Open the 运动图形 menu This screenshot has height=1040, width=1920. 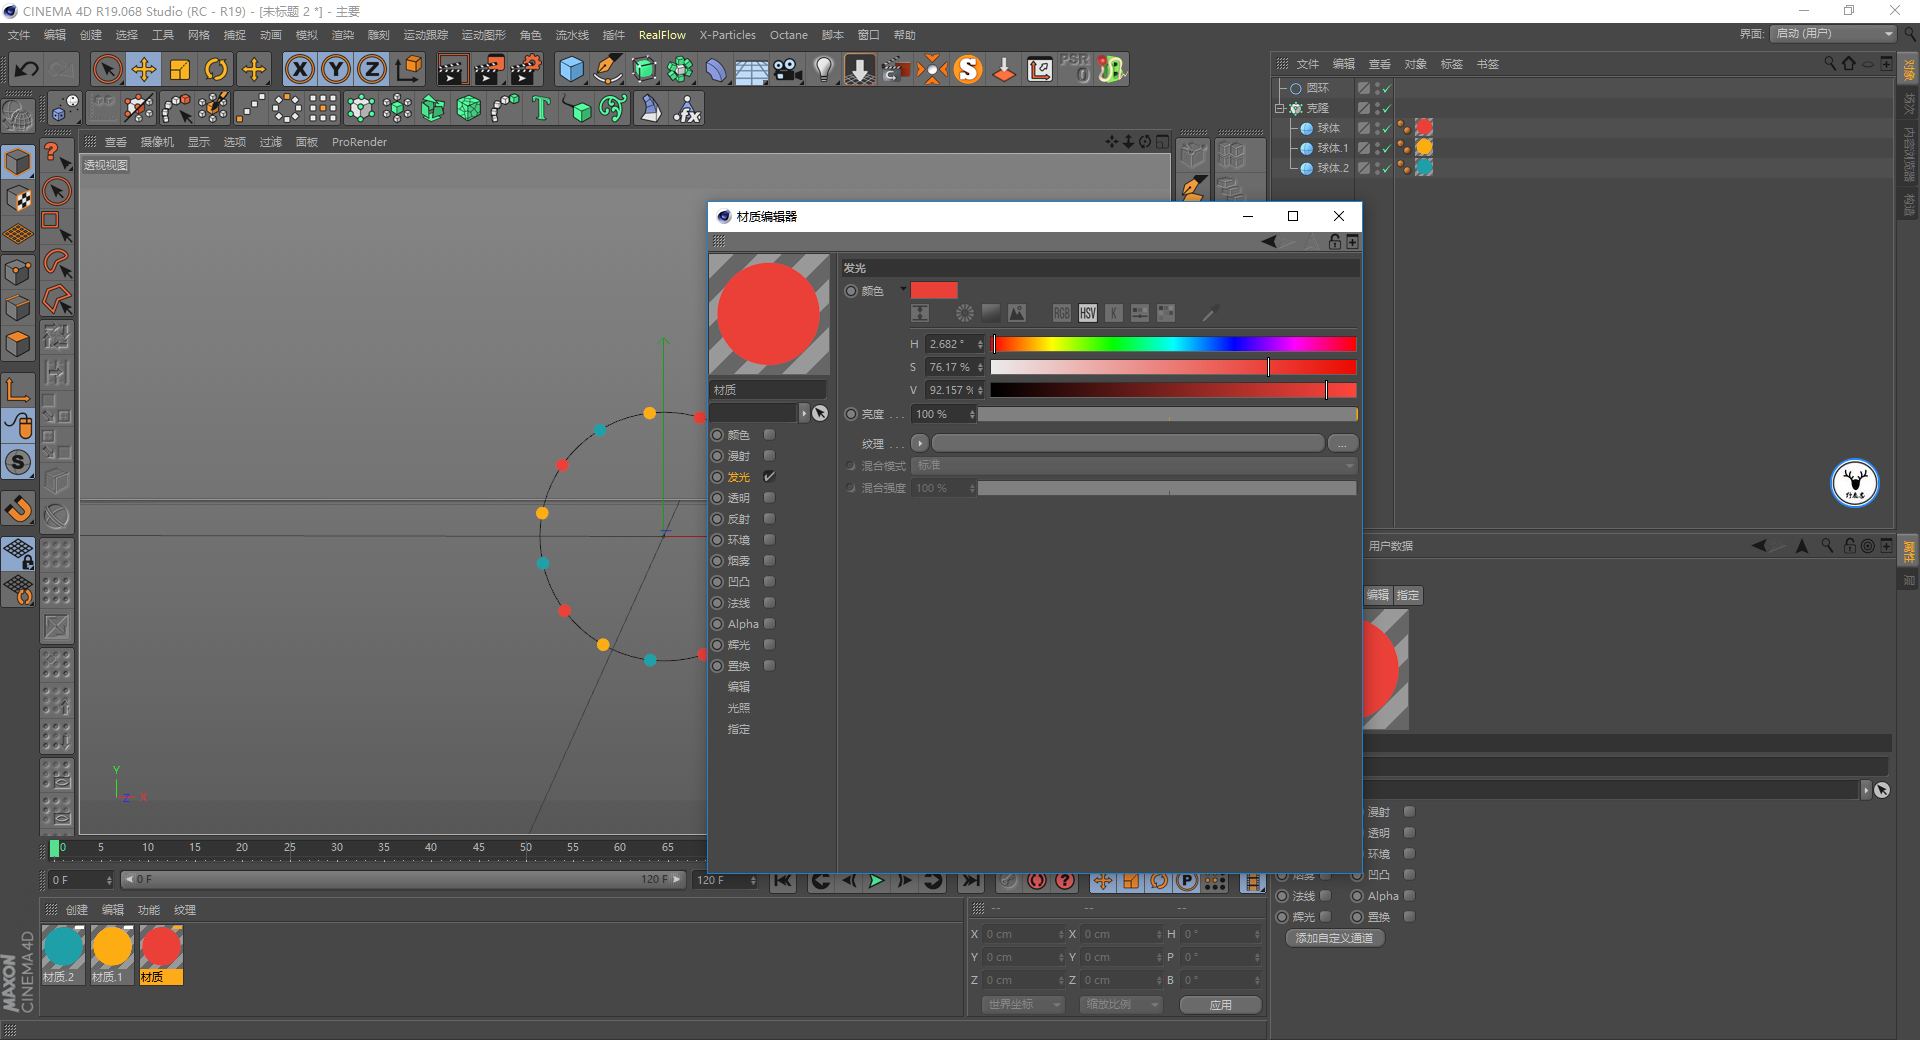(x=483, y=35)
